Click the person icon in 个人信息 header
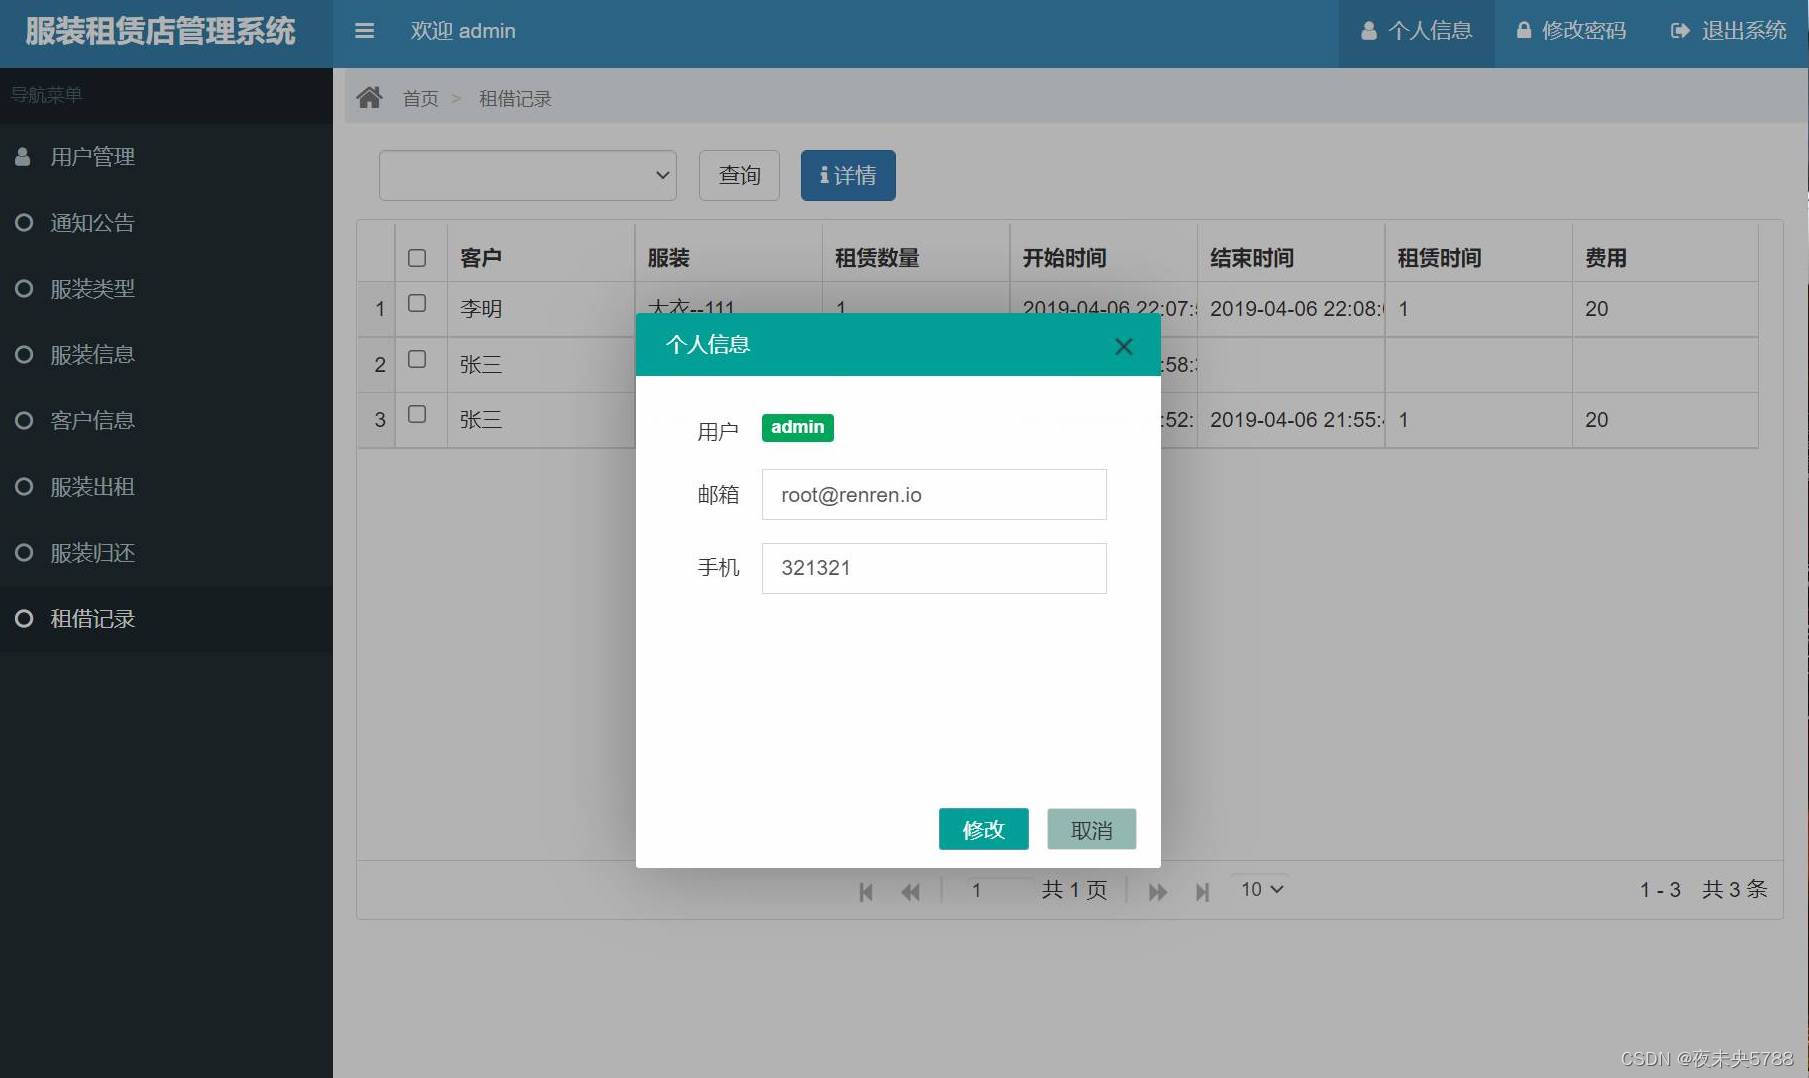Viewport: 1809px width, 1078px height. (x=1369, y=31)
